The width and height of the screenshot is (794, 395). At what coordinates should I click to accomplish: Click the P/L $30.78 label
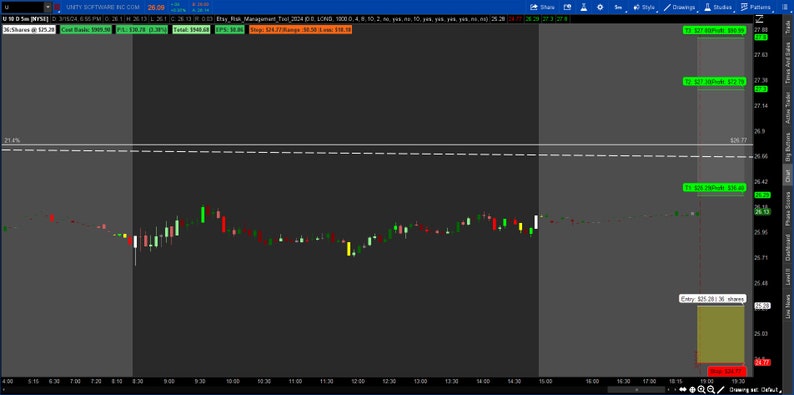[141, 30]
